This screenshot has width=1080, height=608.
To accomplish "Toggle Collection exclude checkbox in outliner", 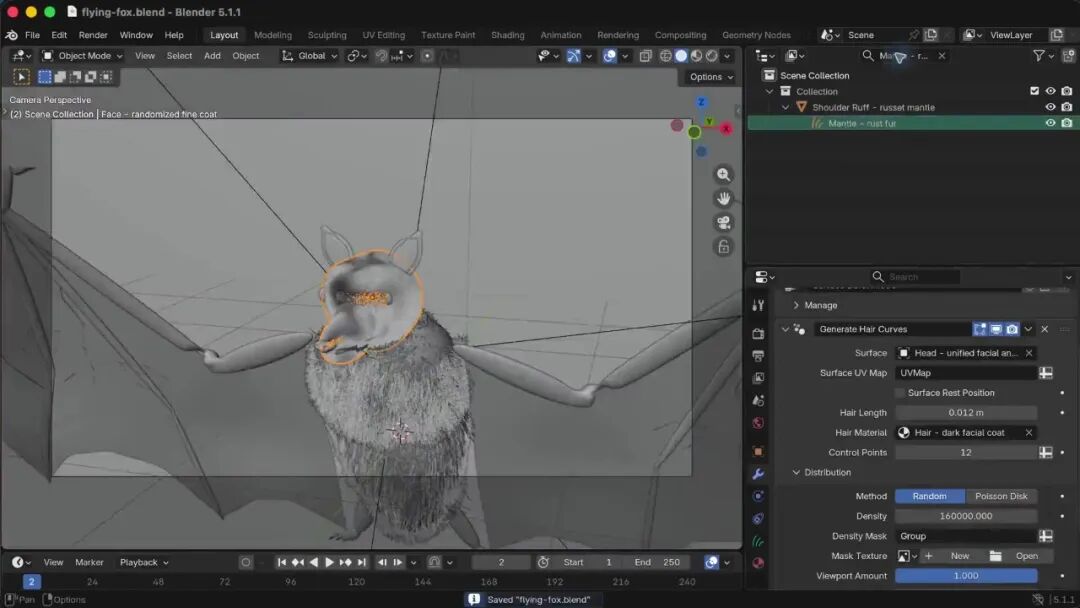I will (1034, 91).
